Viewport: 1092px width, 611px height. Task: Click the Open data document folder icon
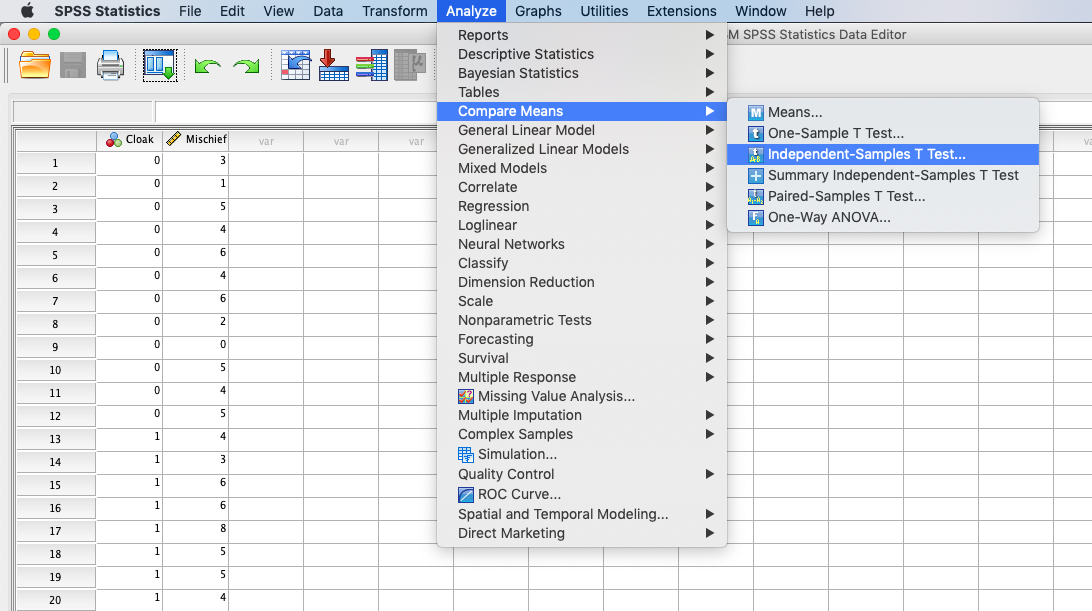point(35,65)
